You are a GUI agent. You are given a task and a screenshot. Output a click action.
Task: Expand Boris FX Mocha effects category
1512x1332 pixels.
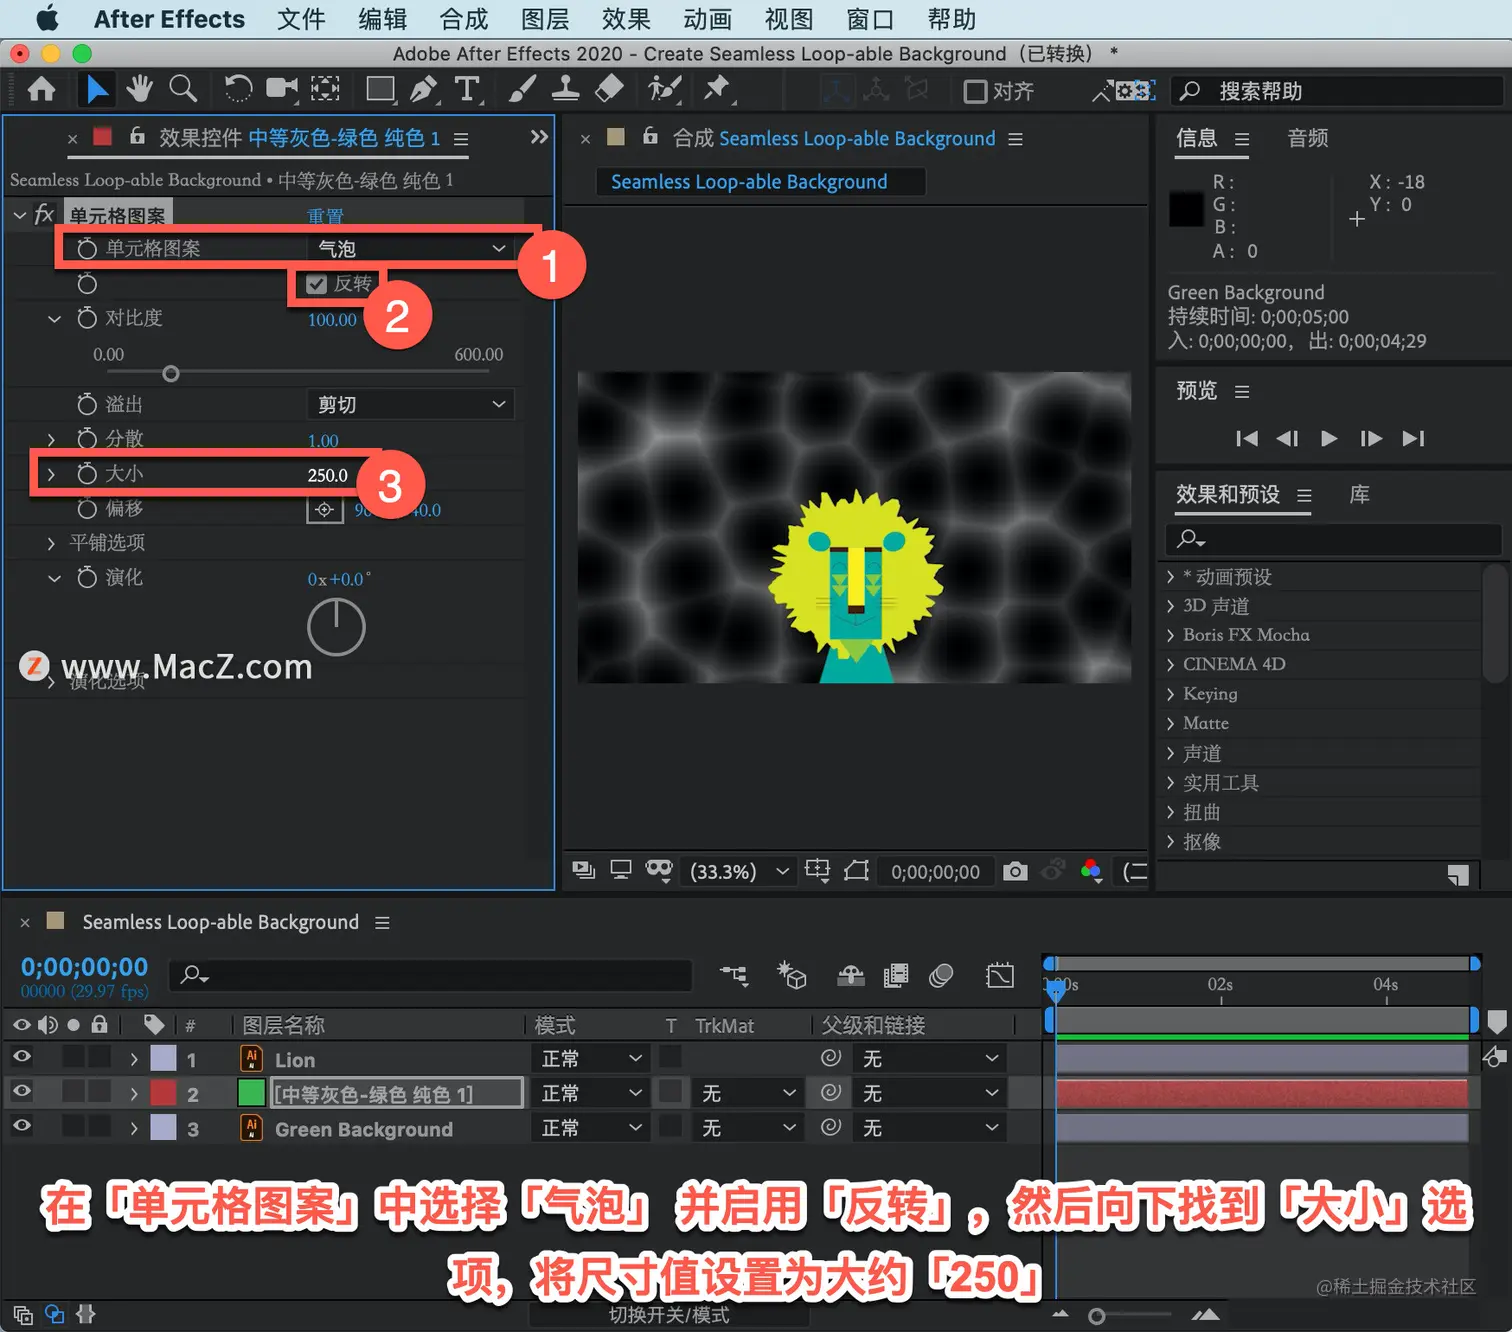pyautogui.click(x=1170, y=635)
